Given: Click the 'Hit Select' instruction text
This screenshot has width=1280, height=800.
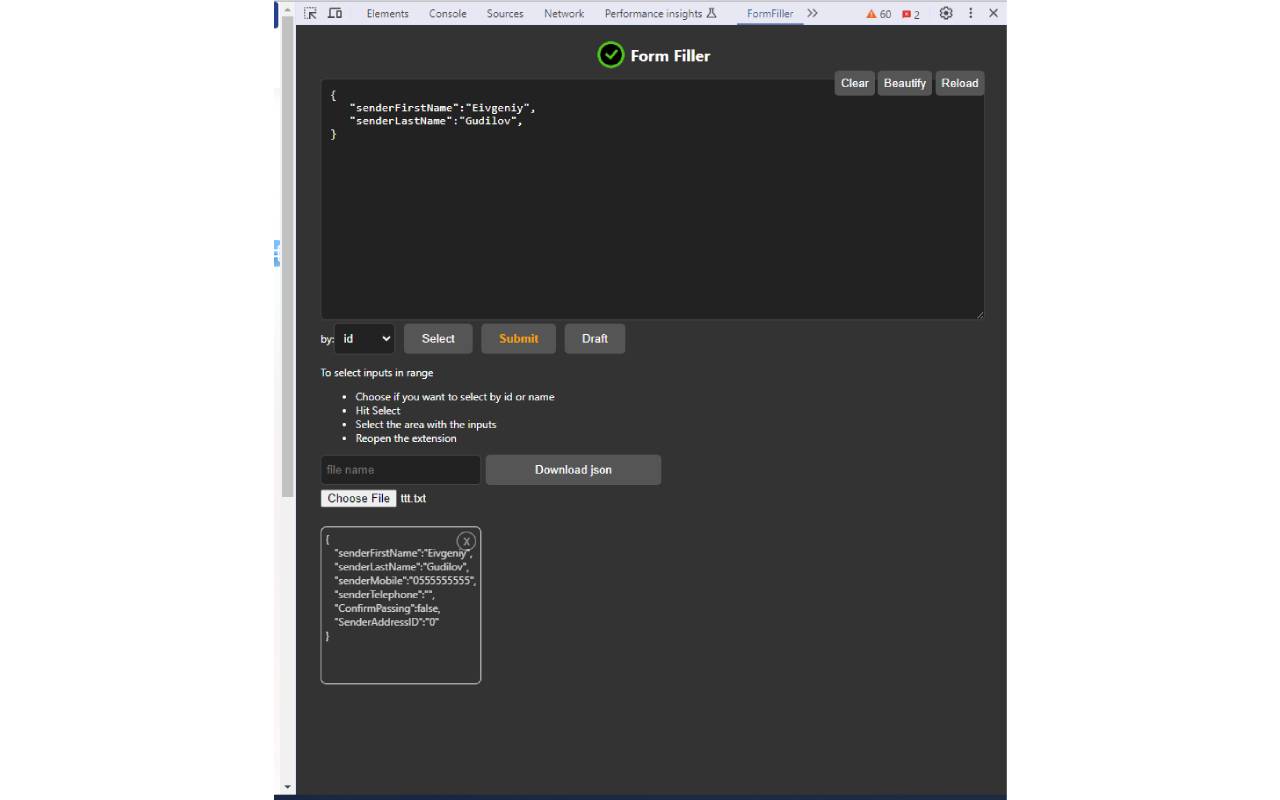Looking at the screenshot, I should click(x=378, y=410).
